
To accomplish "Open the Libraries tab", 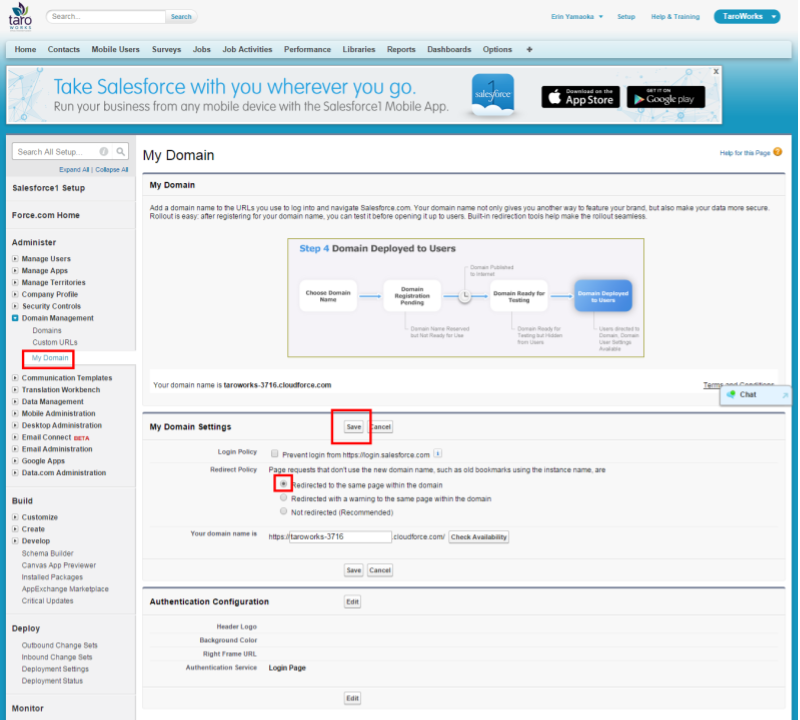I will click(359, 49).
